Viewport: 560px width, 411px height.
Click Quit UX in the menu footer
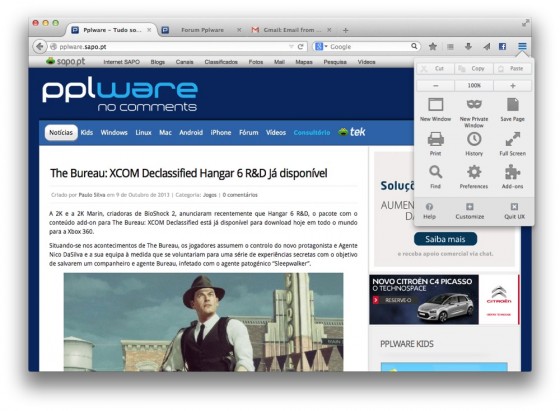[x=514, y=211]
